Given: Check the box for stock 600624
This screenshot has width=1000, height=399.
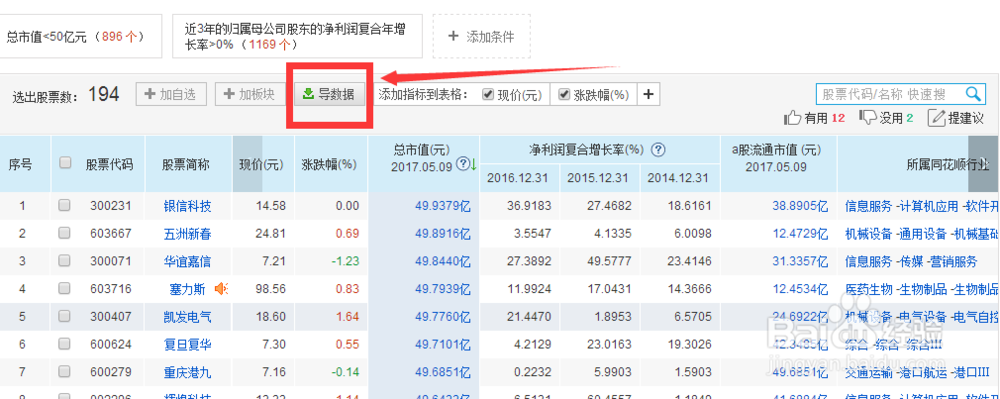Looking at the screenshot, I should click(x=64, y=344).
